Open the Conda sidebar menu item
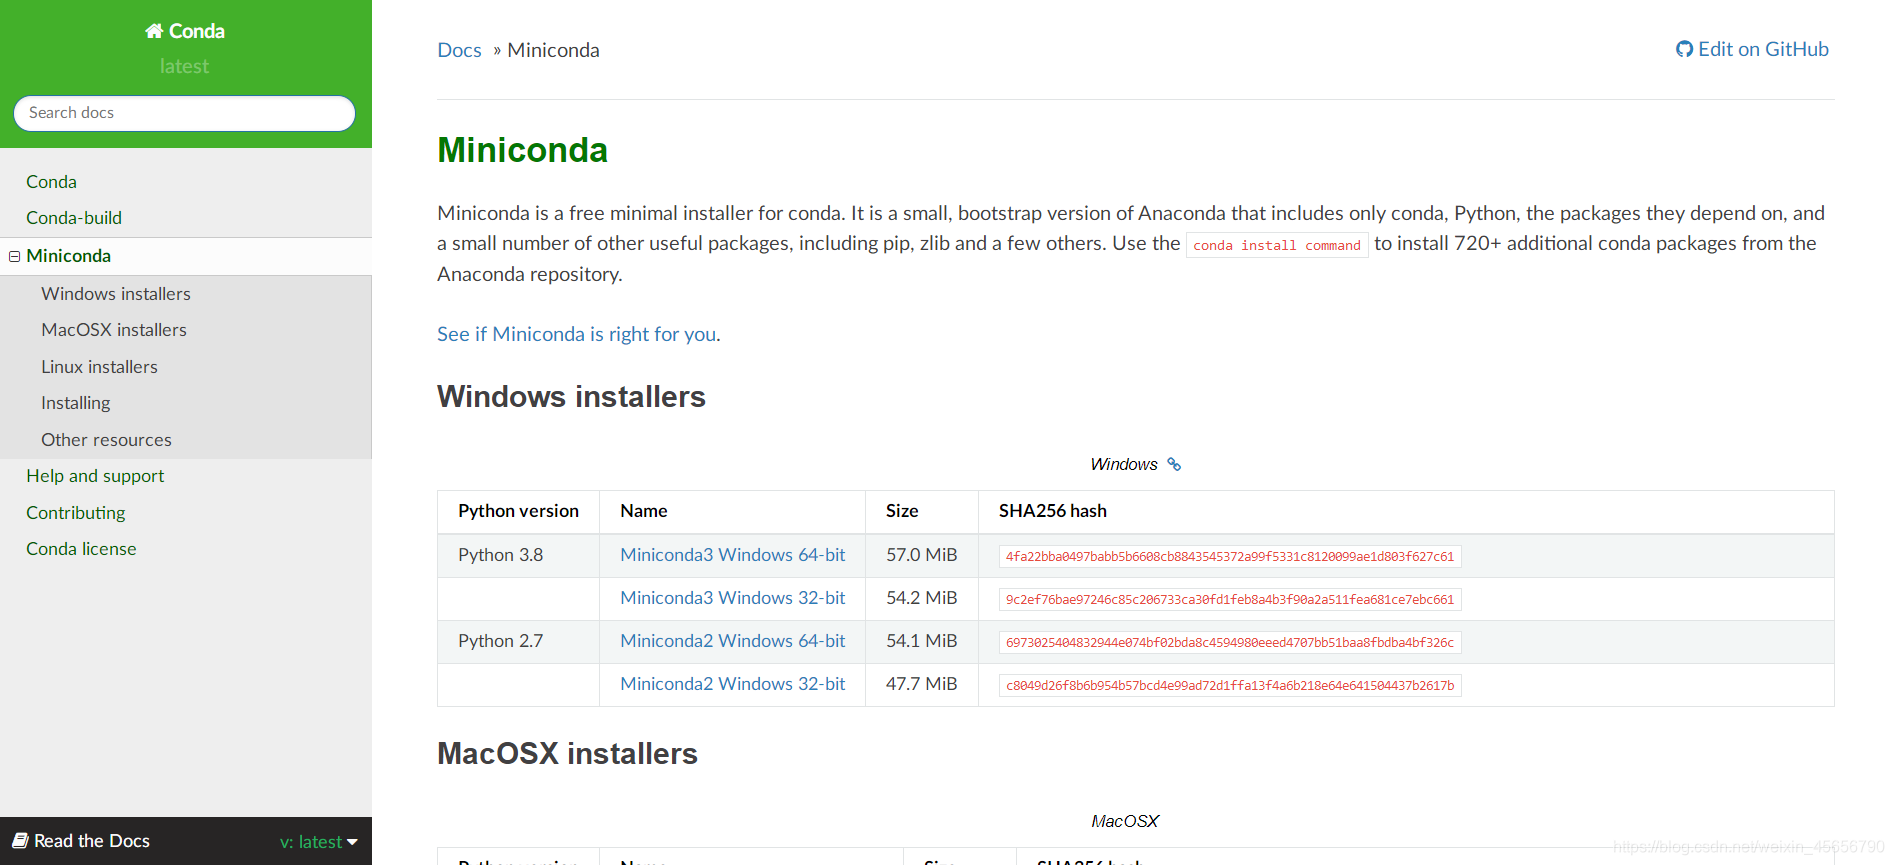Image resolution: width=1894 pixels, height=865 pixels. click(x=51, y=182)
